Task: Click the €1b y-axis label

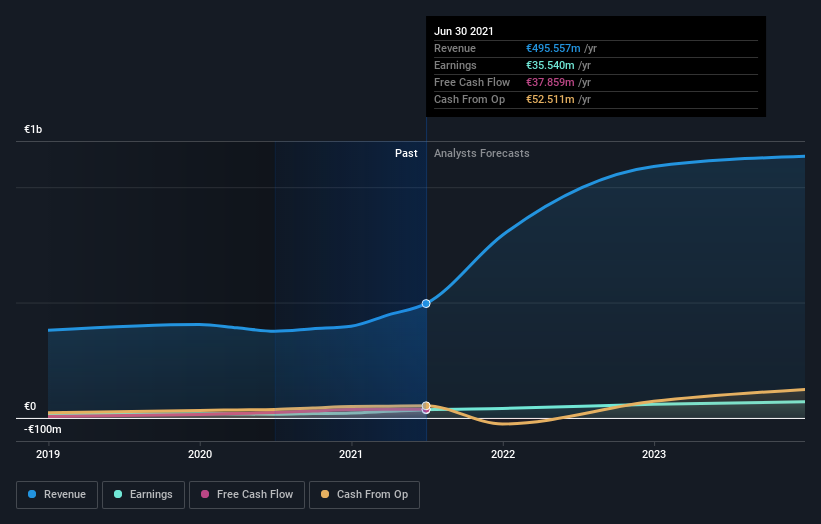Action: (x=33, y=129)
